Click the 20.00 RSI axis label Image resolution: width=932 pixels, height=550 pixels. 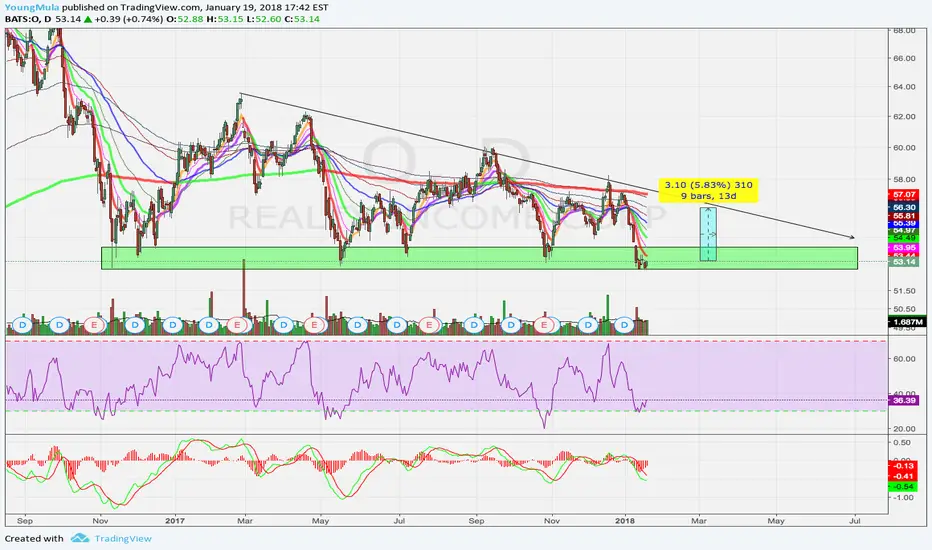click(x=903, y=429)
